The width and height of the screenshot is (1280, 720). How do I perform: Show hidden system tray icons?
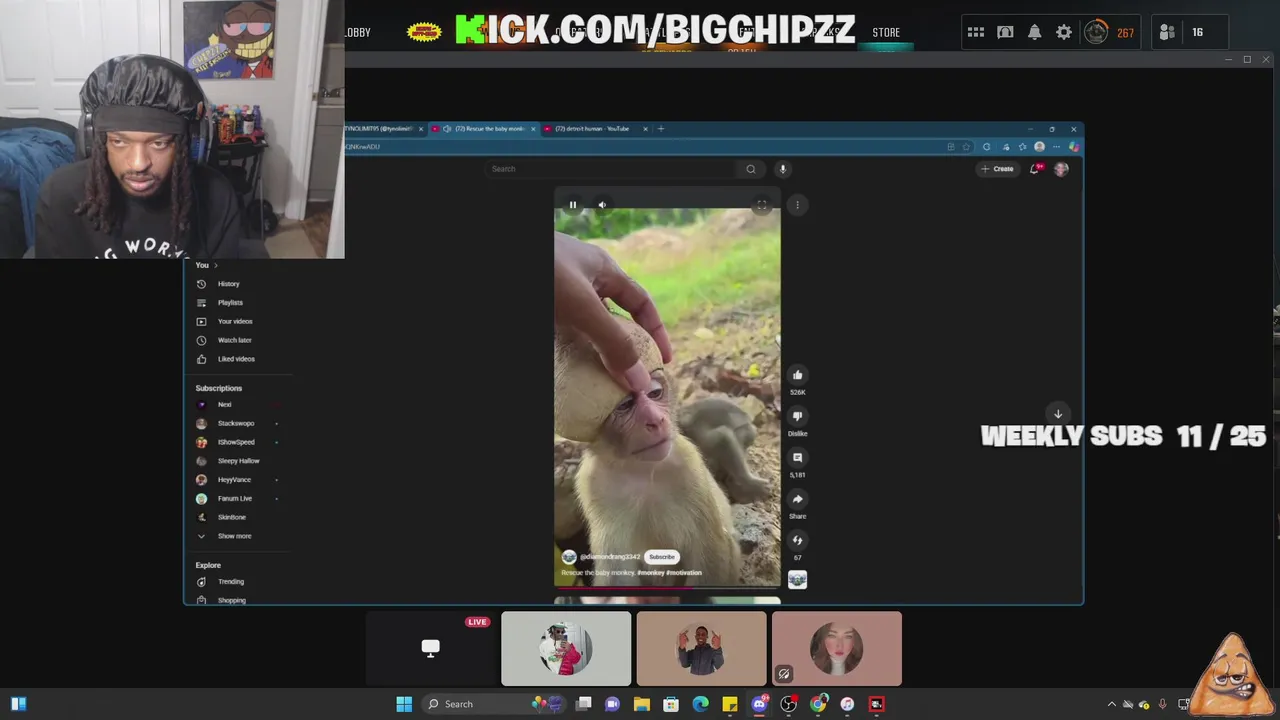(1111, 704)
